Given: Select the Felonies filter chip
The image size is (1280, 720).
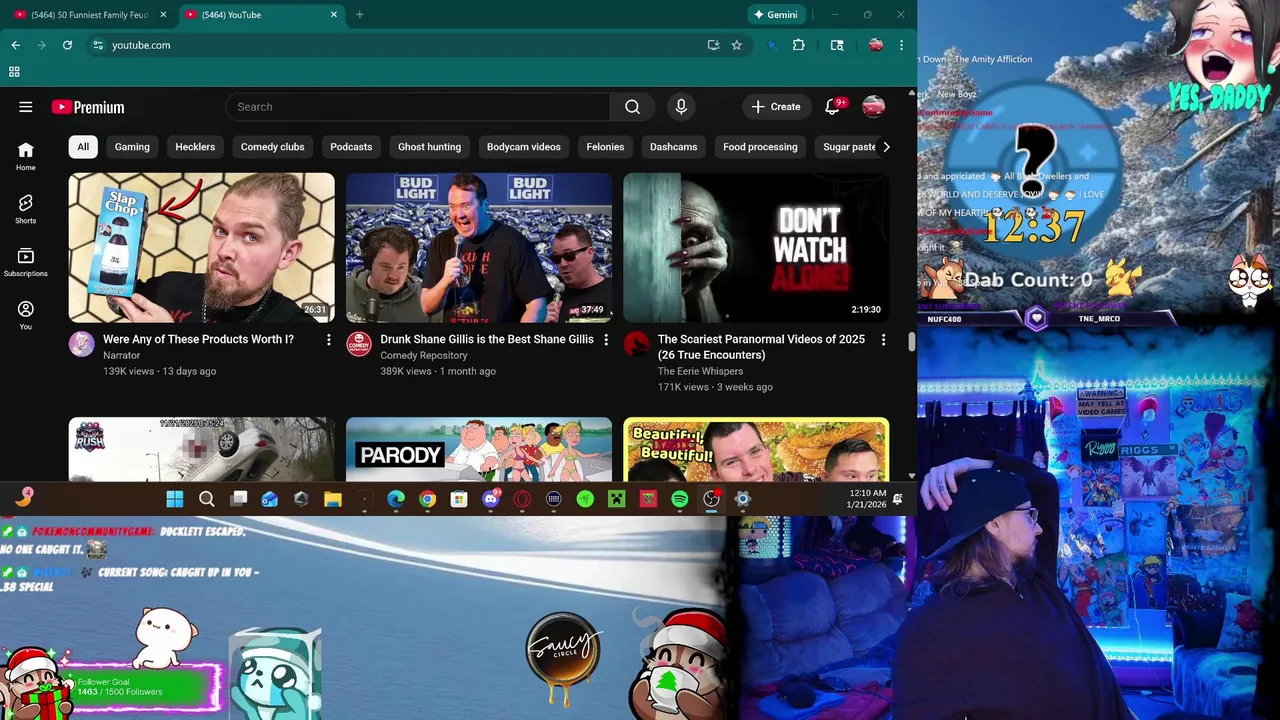Looking at the screenshot, I should click(605, 147).
